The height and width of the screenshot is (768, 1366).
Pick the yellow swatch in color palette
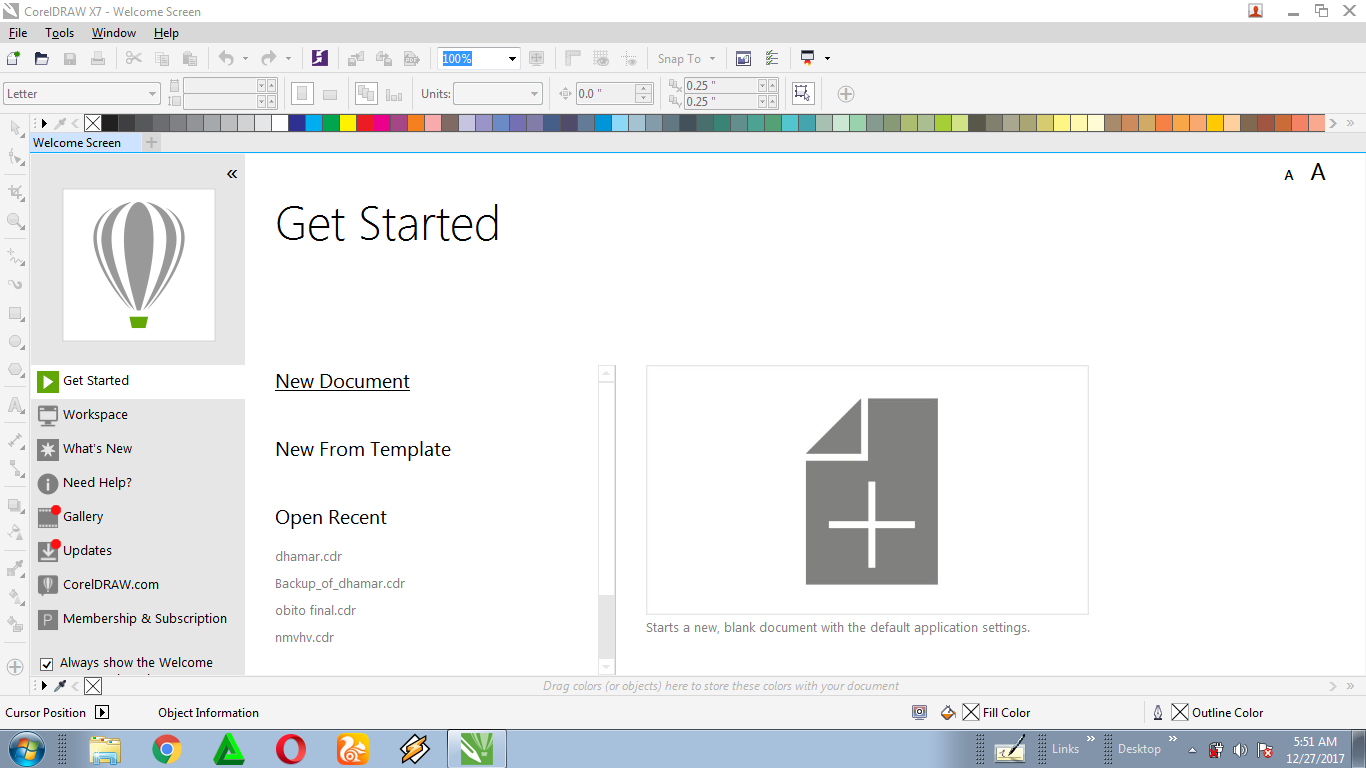tap(348, 123)
